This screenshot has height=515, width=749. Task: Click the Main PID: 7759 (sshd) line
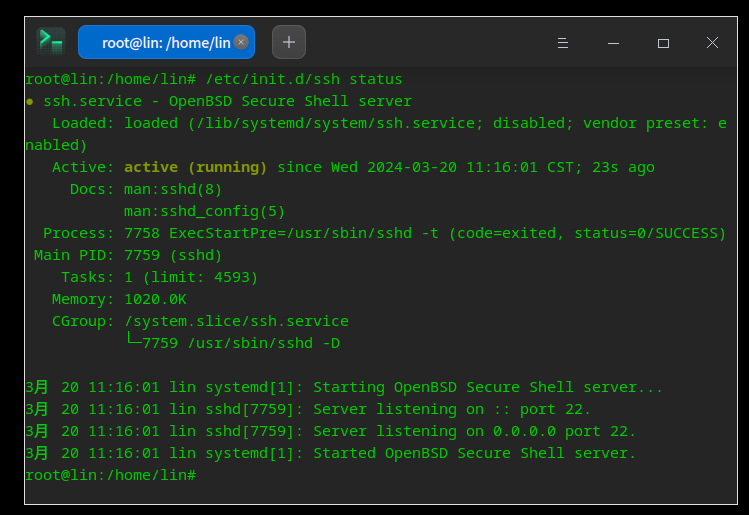(128, 255)
